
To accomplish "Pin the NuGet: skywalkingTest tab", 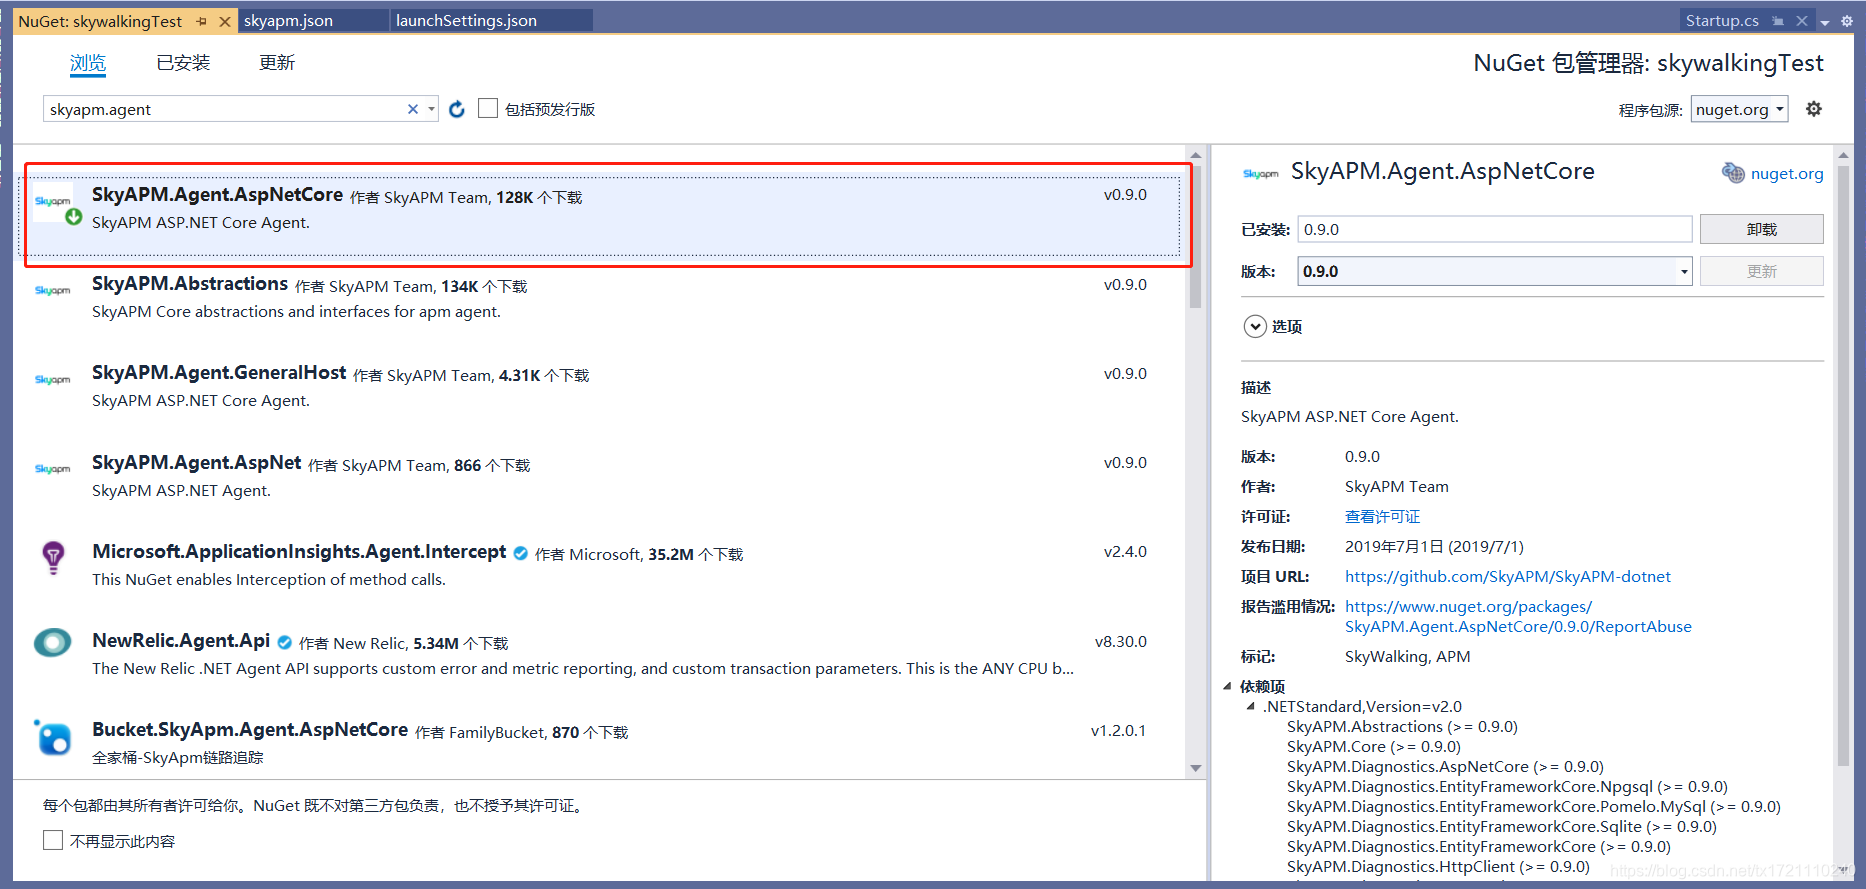I will pos(202,21).
